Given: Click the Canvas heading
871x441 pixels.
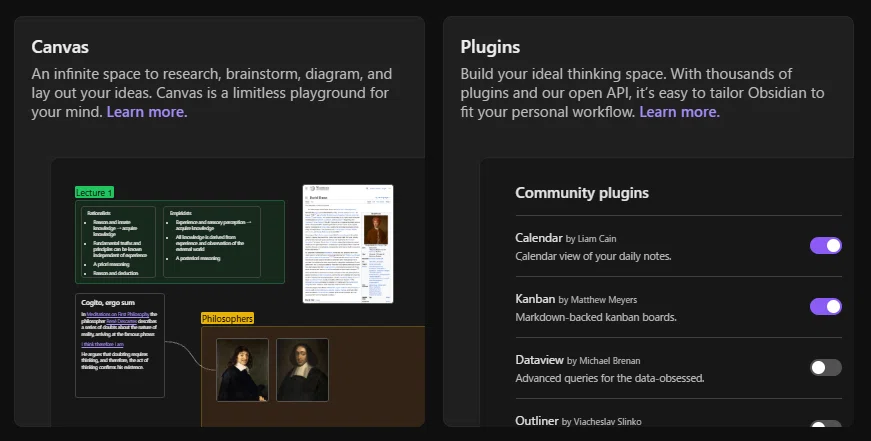Looking at the screenshot, I should coord(60,47).
